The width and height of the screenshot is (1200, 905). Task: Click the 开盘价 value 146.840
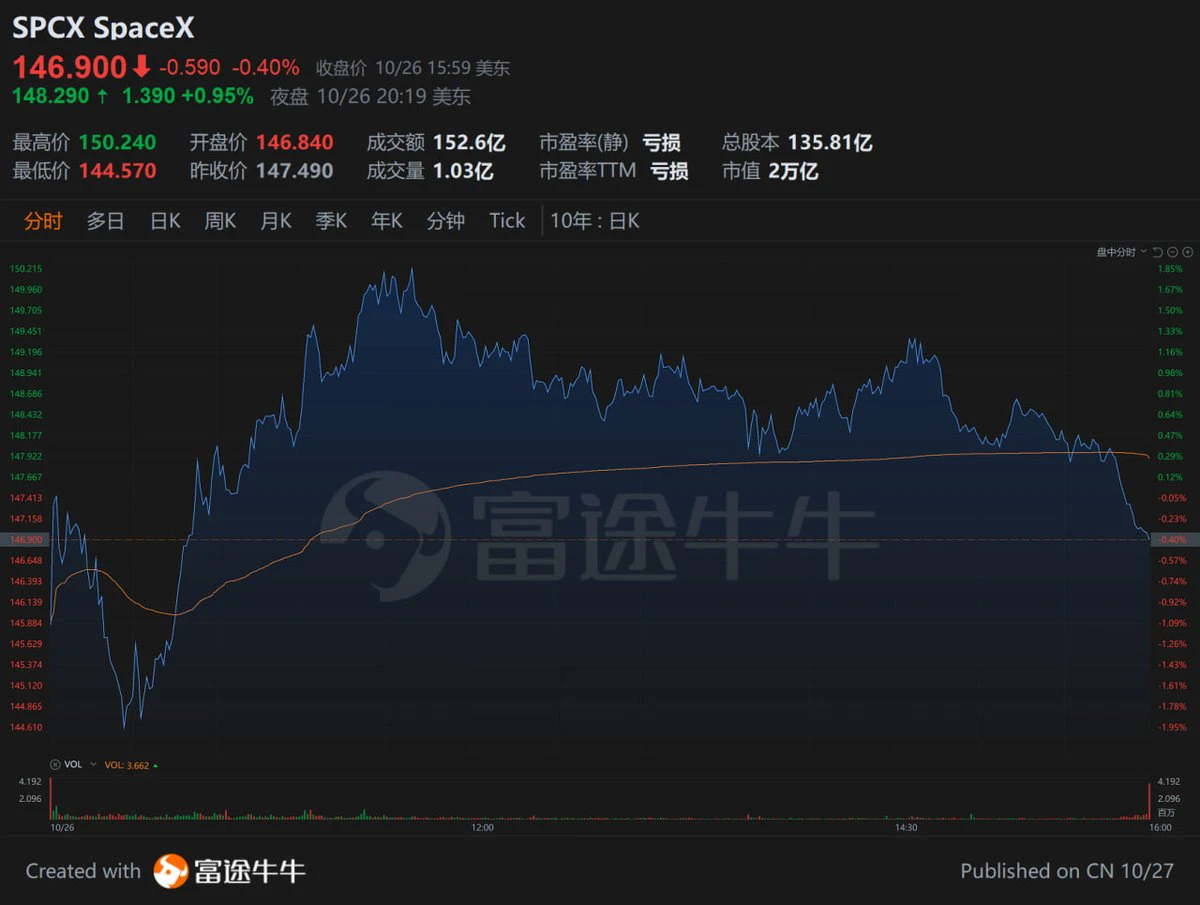[294, 142]
